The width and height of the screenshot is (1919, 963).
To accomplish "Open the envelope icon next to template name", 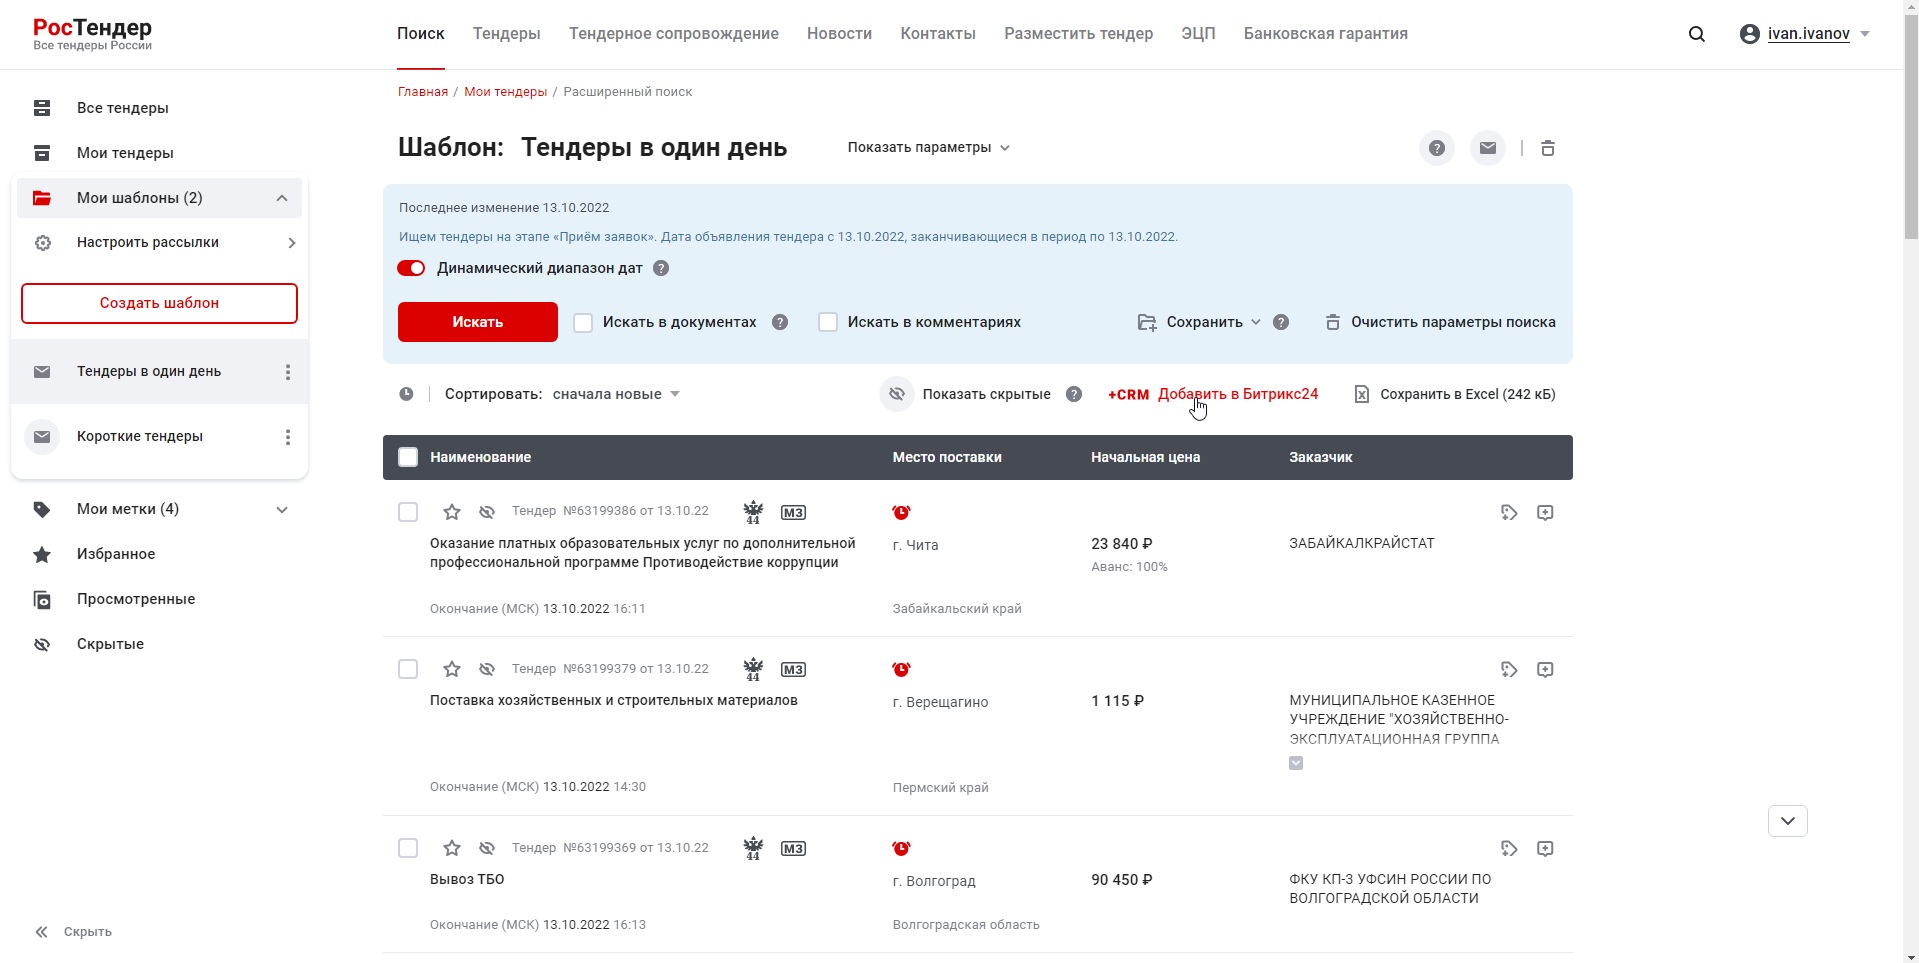I will [1488, 147].
